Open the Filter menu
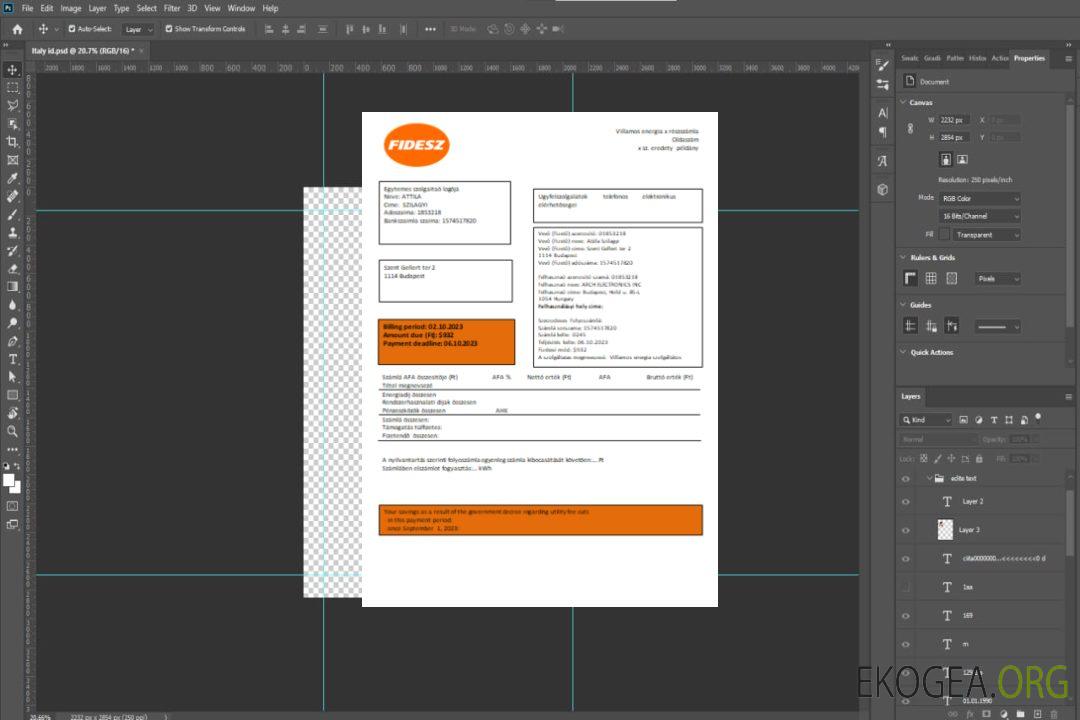Image resolution: width=1080 pixels, height=720 pixels. [172, 8]
